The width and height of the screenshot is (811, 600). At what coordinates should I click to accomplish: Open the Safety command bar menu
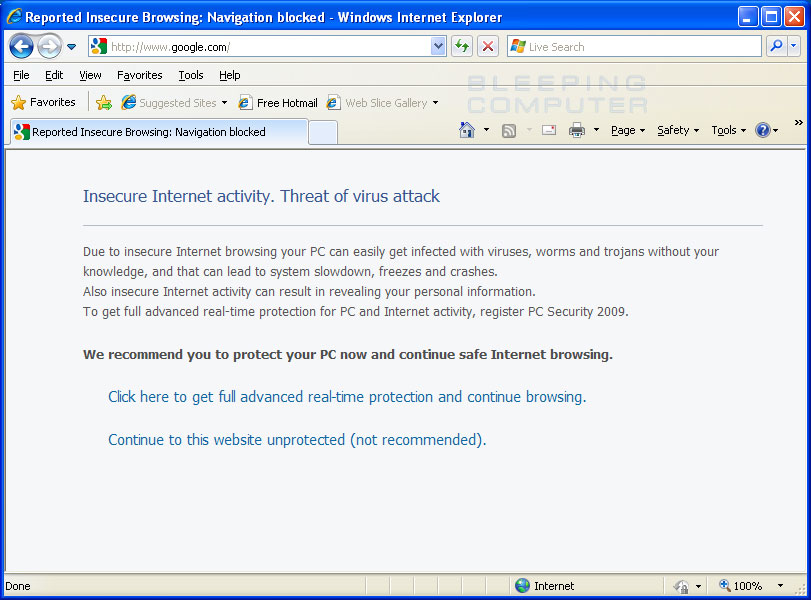(678, 130)
